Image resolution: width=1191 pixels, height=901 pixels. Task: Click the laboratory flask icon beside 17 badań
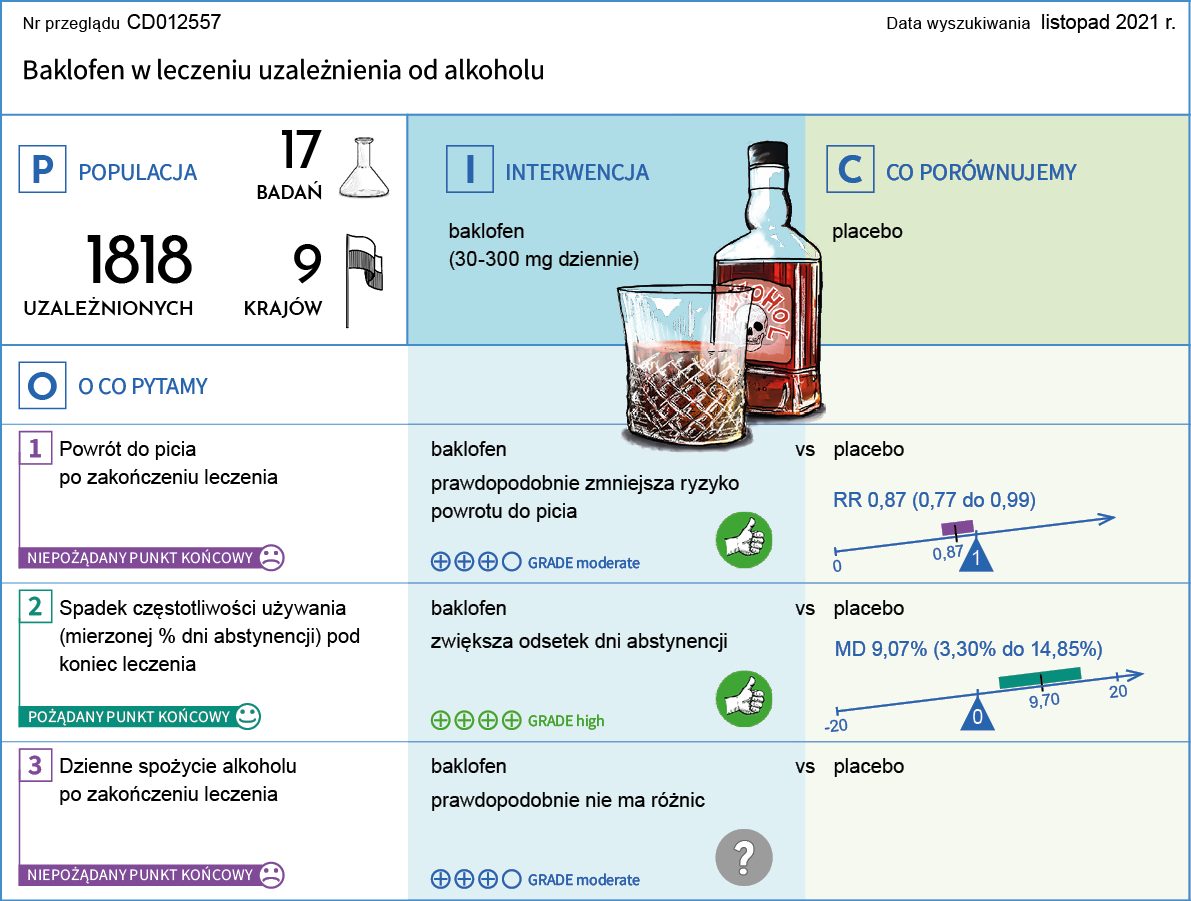[x=362, y=167]
